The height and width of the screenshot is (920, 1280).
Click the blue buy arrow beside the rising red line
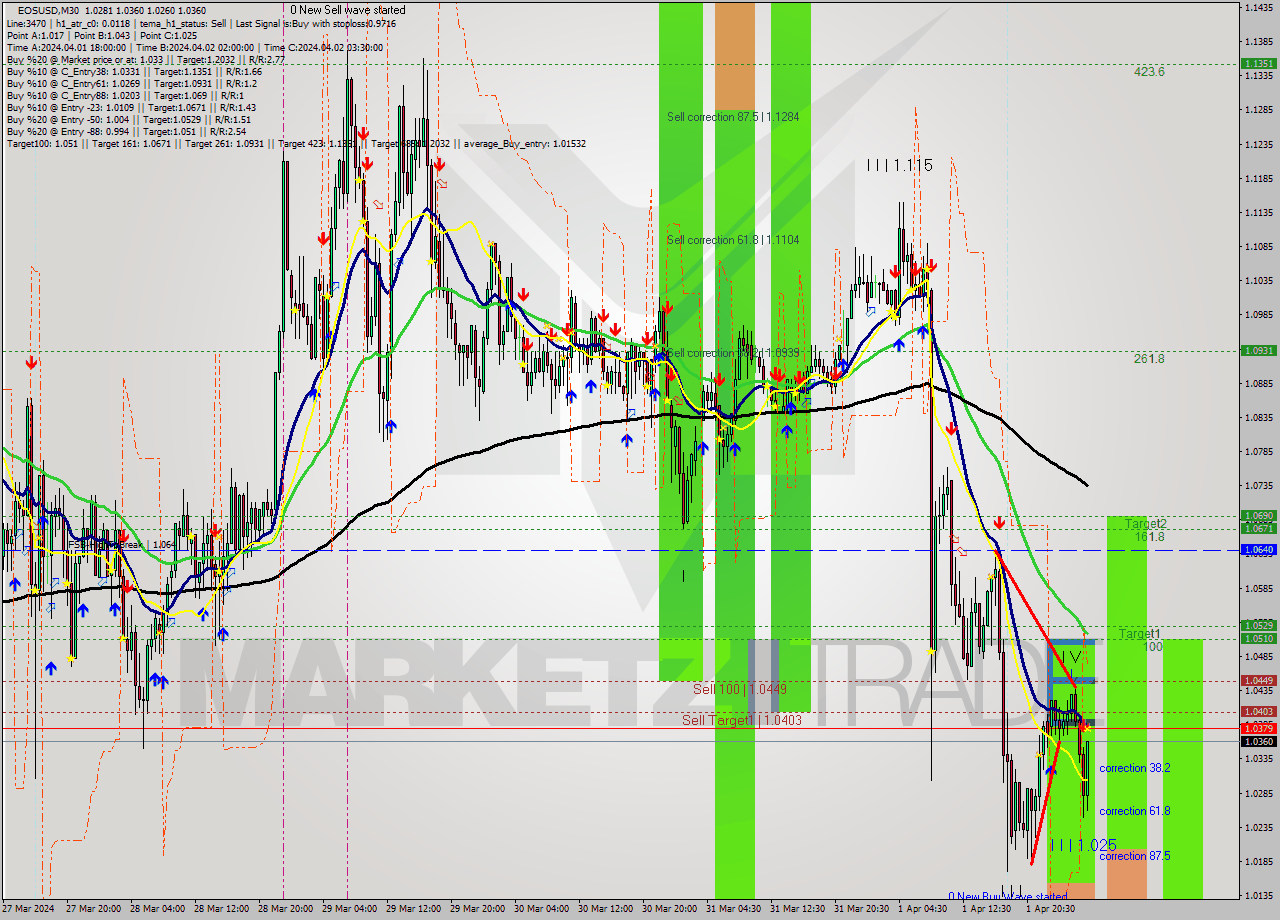tap(1050, 767)
